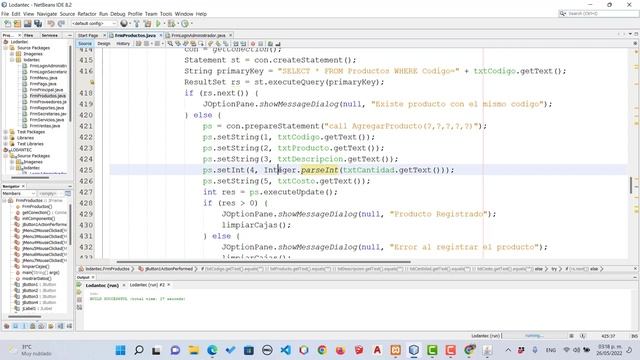Screen dimensions: 640x360
Task: Toggle Sort by Name navigator button
Action: pos(60,326)
